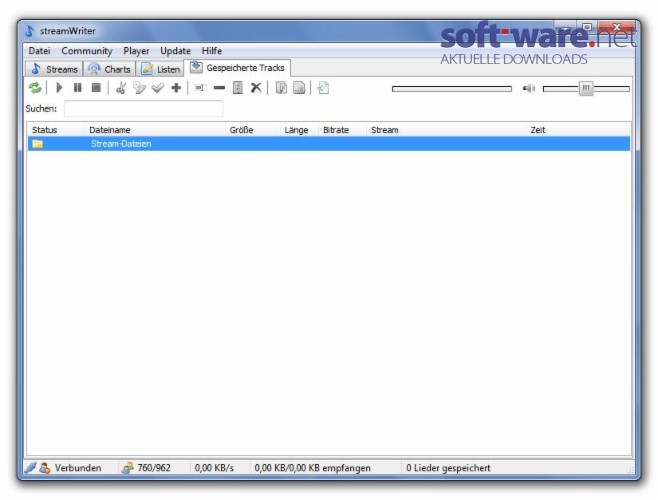Click the tag editor icon
658x500 pixels.
(x=139, y=88)
